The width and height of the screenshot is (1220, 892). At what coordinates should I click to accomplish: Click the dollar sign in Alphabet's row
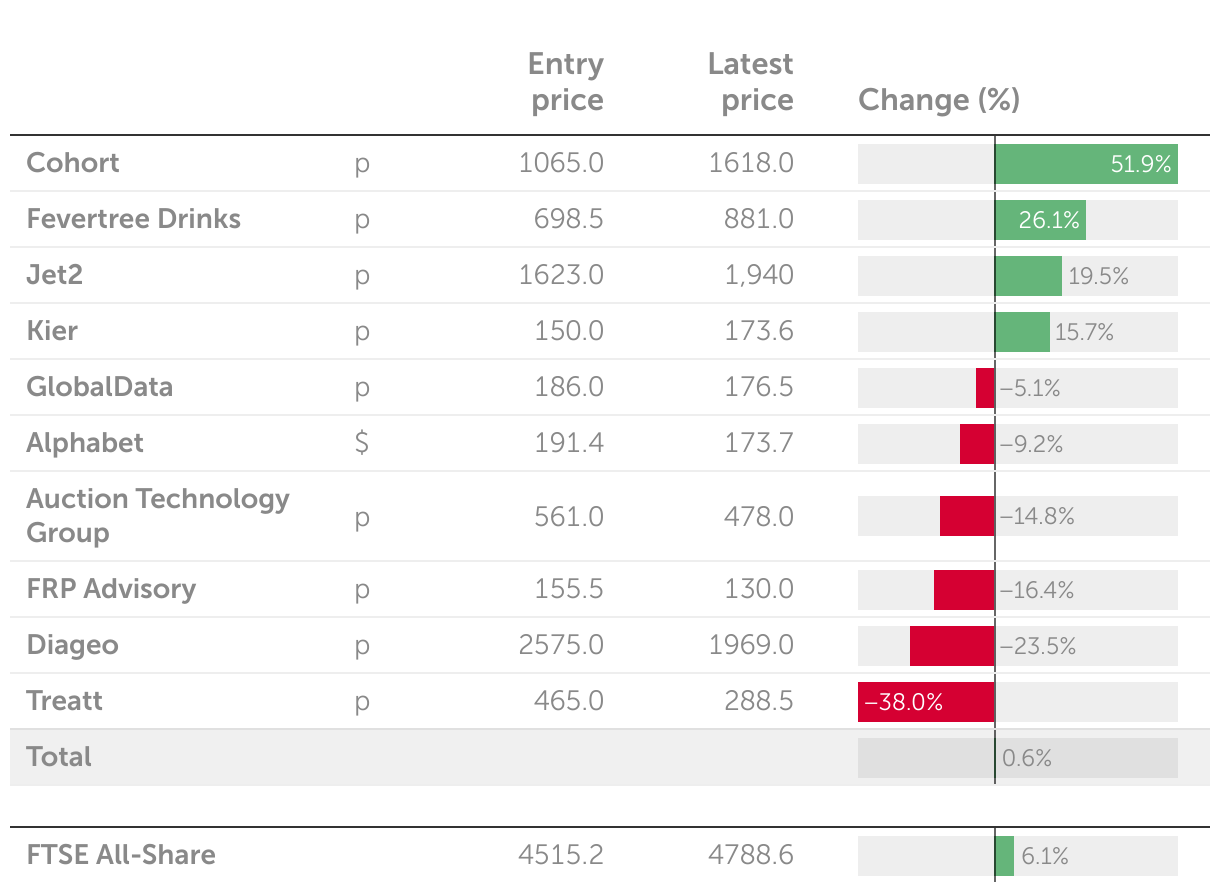tap(362, 443)
